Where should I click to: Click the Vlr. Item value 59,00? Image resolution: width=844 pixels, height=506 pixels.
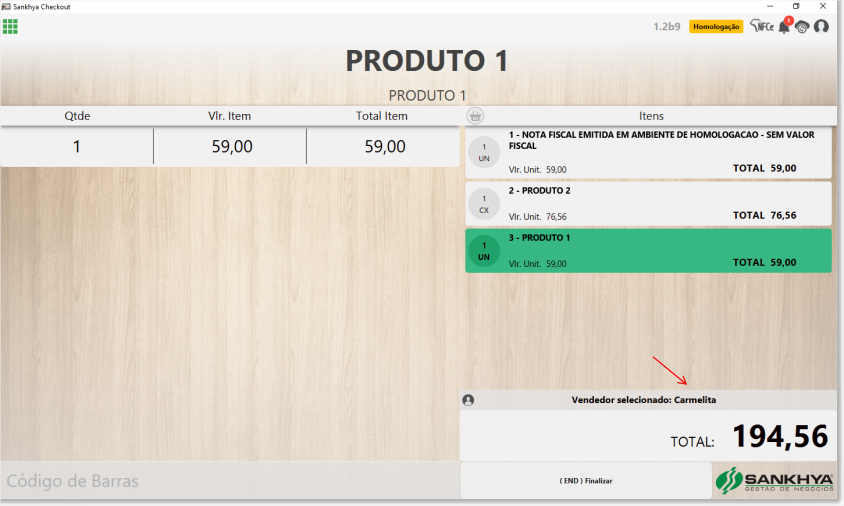230,146
